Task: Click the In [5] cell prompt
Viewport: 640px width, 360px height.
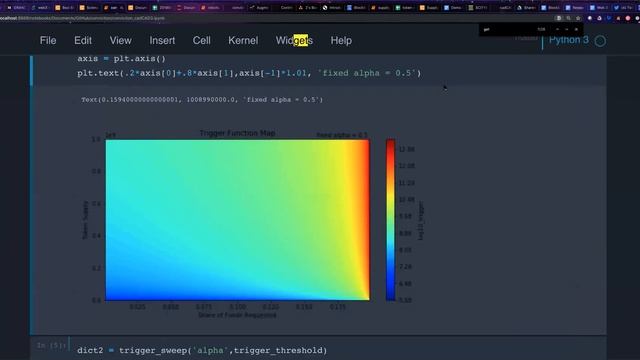Action: [x=51, y=345]
